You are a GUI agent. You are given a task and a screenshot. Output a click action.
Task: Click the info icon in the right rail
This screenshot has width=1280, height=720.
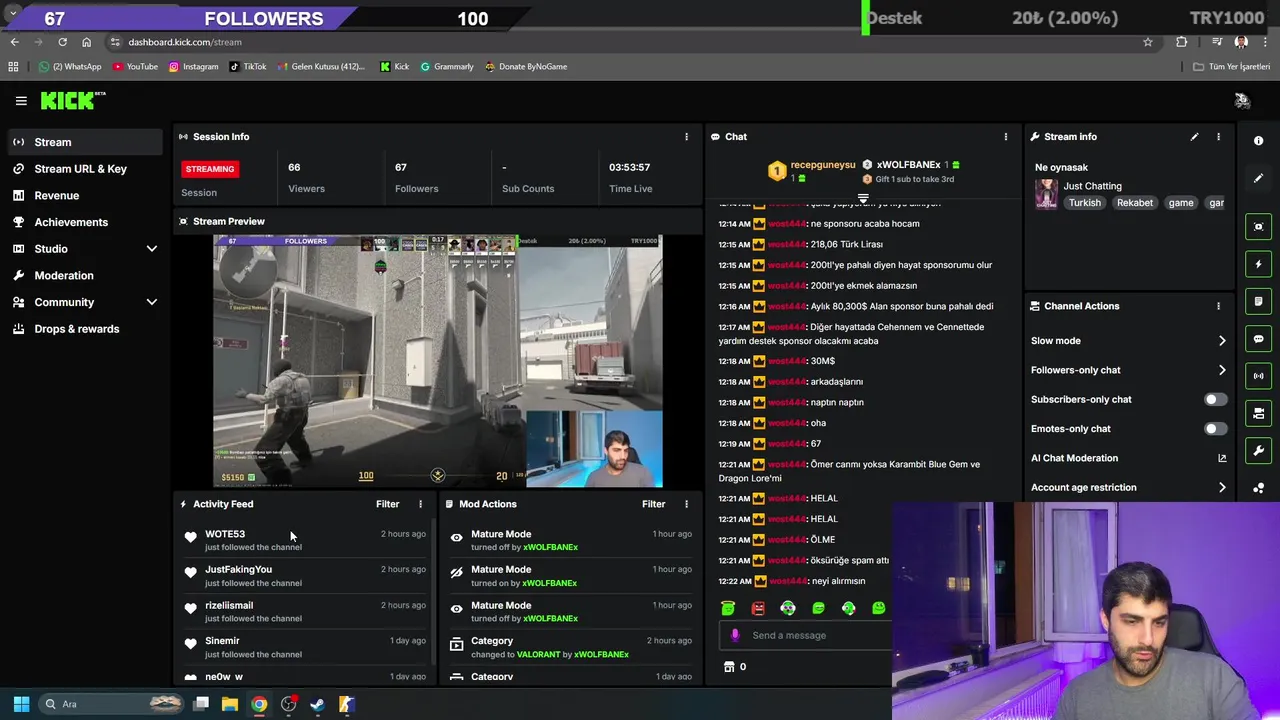click(1258, 141)
